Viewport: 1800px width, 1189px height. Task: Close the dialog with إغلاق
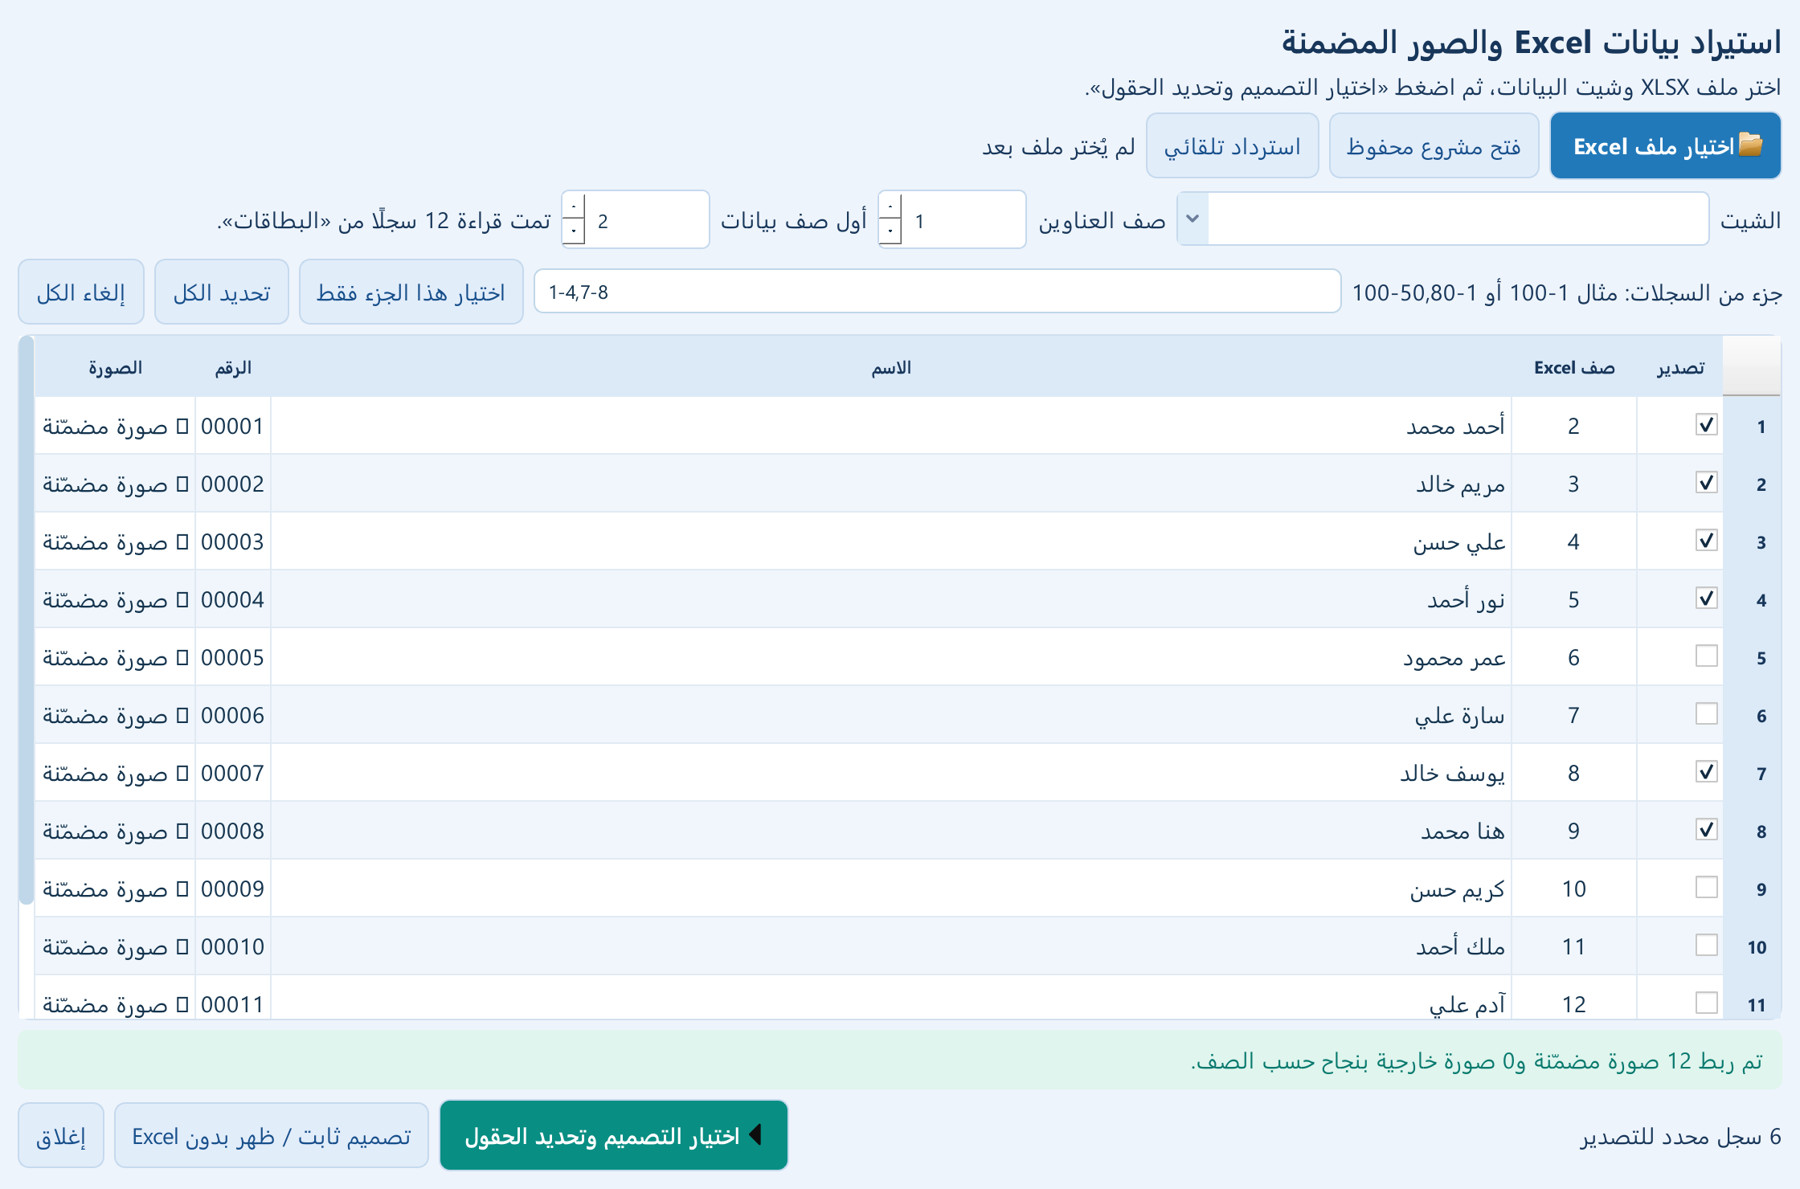[61, 1135]
